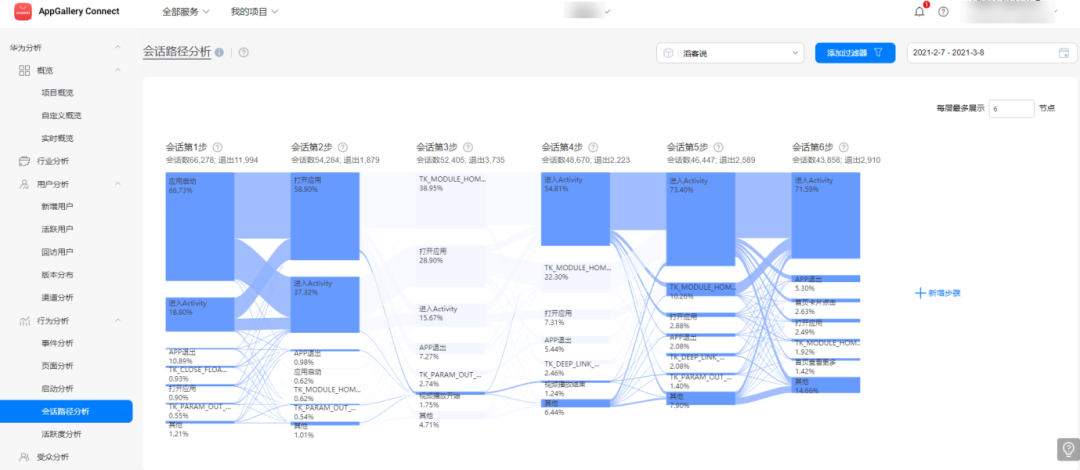Collapse the 概览 group chevron
Viewport: 1080px width, 470px height.
pyautogui.click(x=118, y=70)
